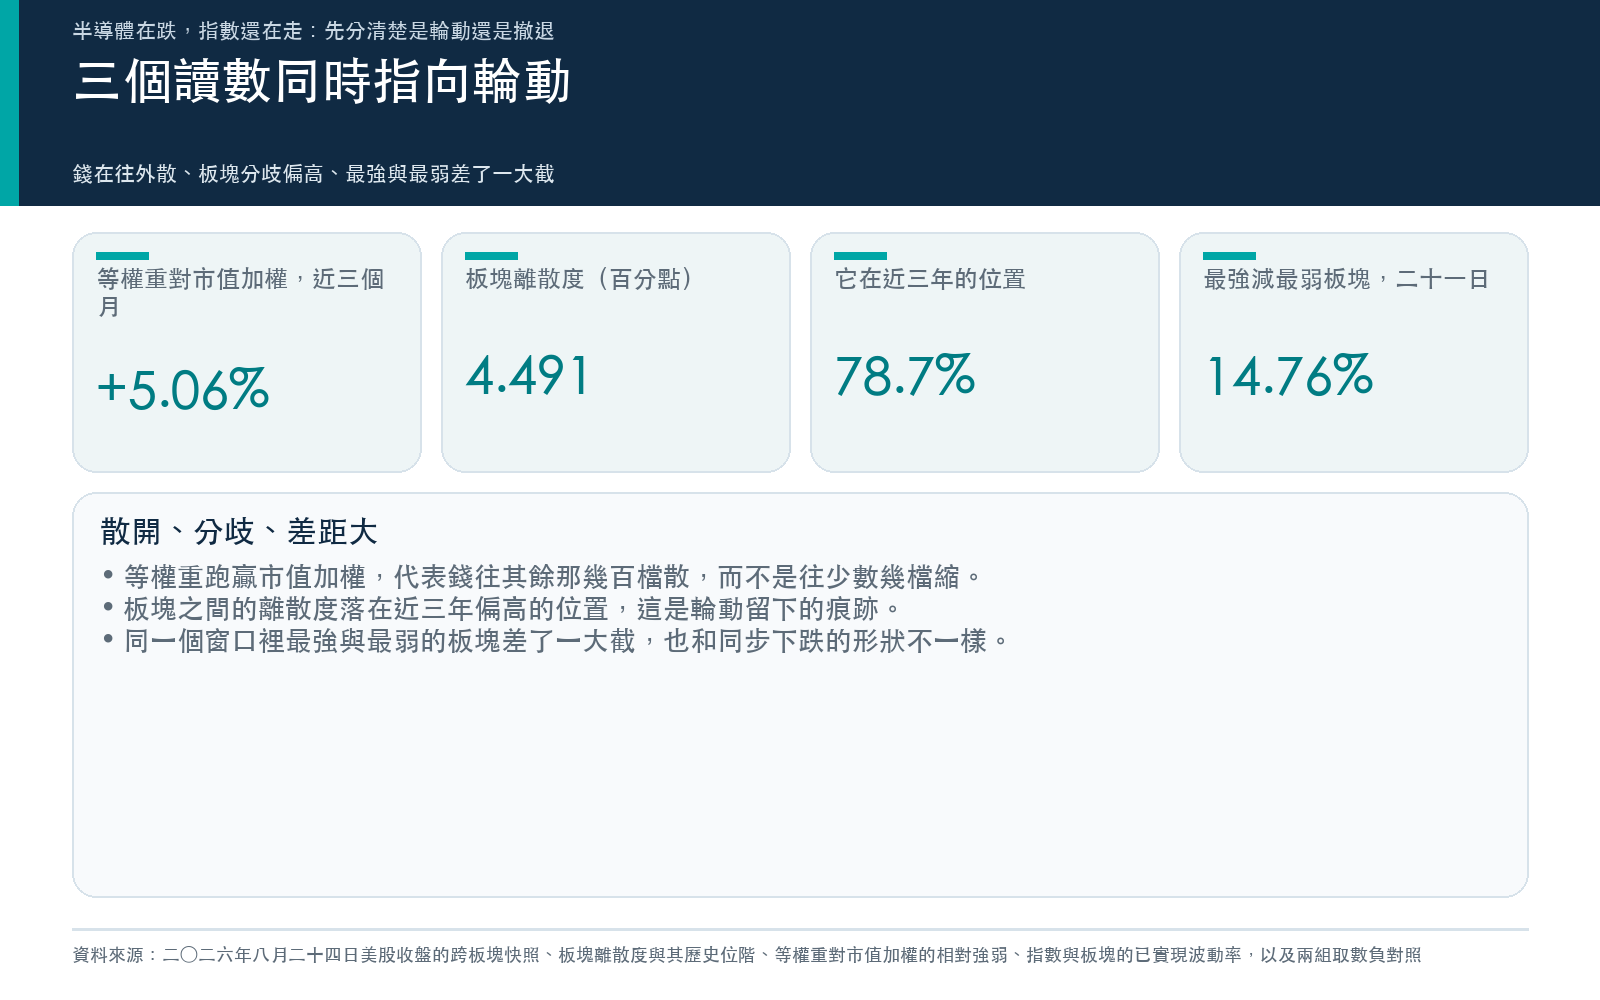The image size is (1600, 1000).
Task: Select the card label 等權重對市值加權，近三個月
Action: tap(241, 293)
